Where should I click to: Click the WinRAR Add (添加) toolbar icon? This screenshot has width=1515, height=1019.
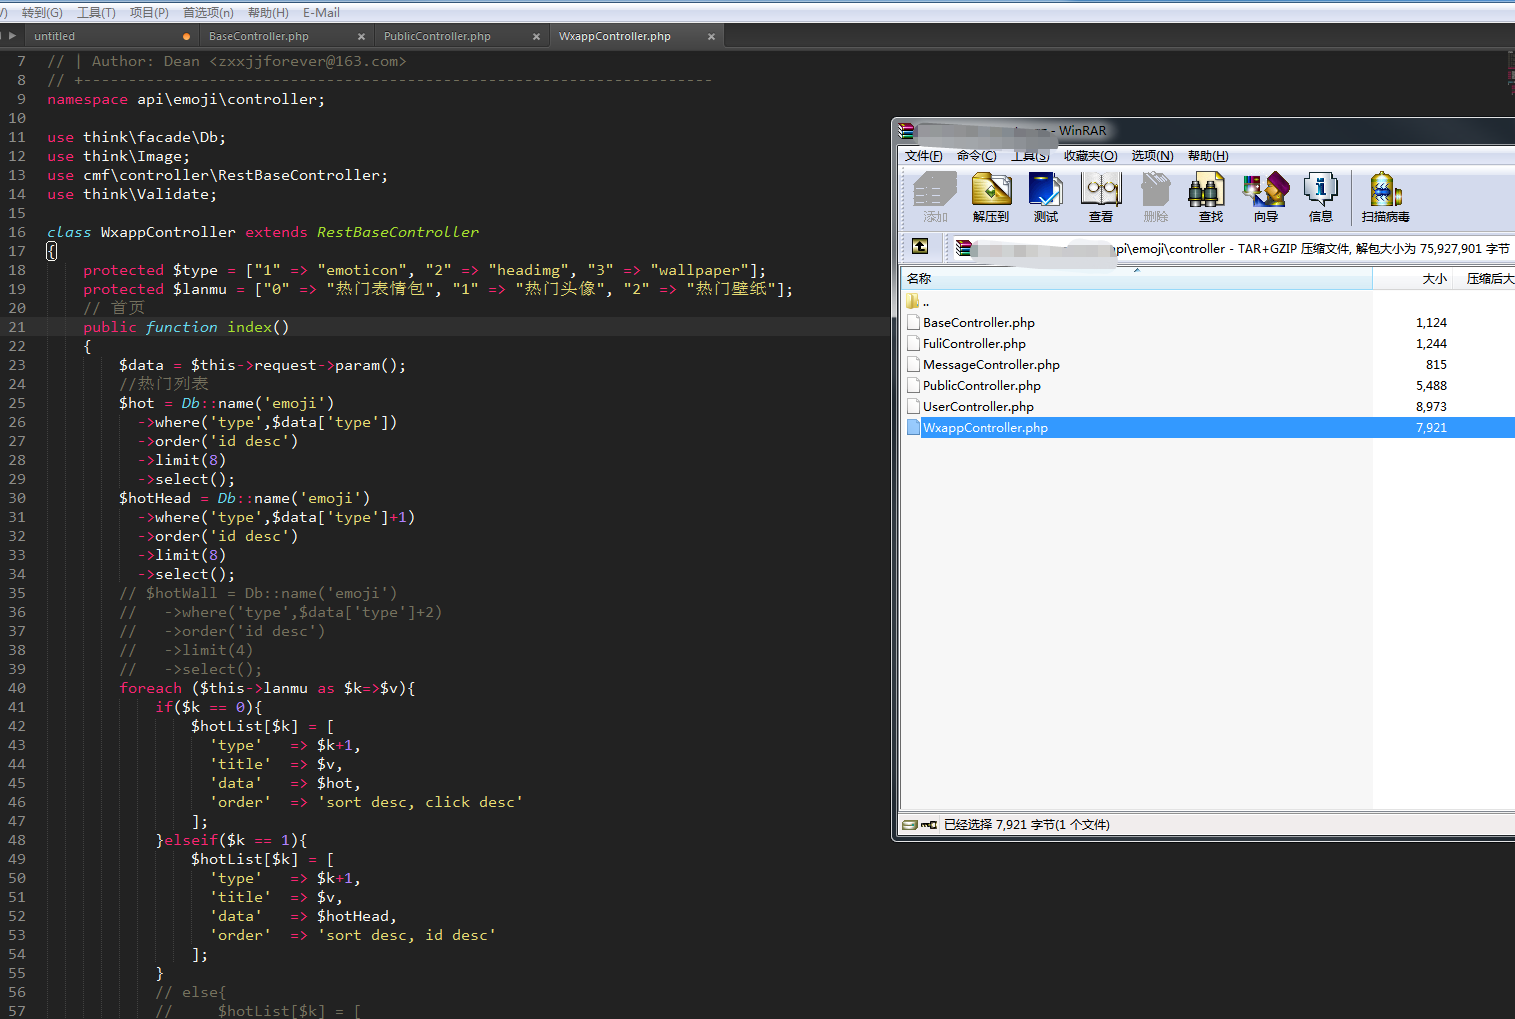[x=935, y=197]
